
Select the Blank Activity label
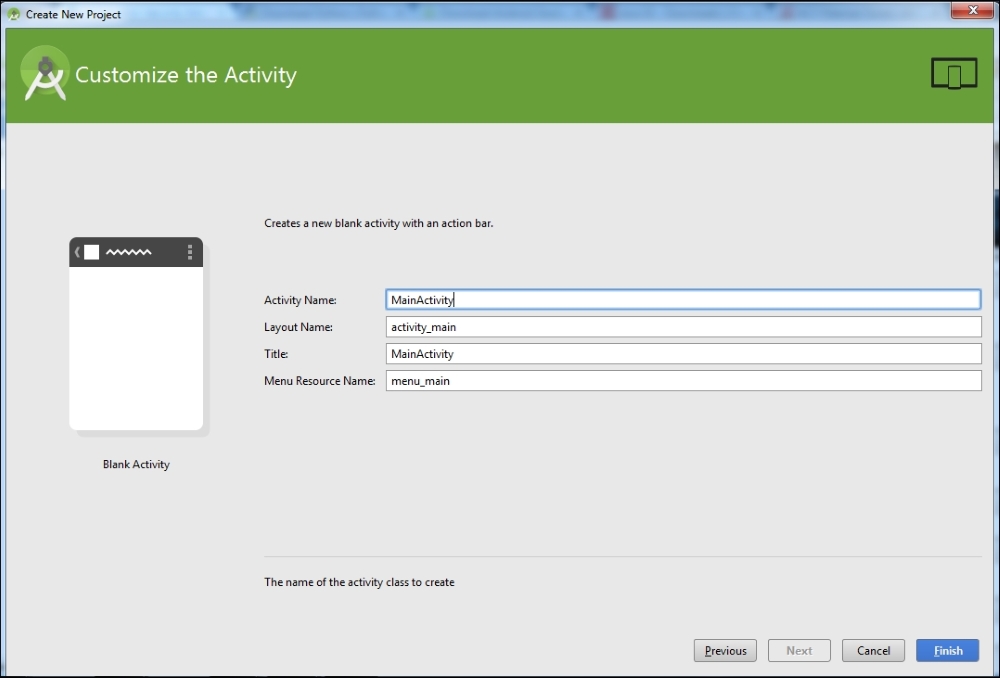pyautogui.click(x=135, y=464)
